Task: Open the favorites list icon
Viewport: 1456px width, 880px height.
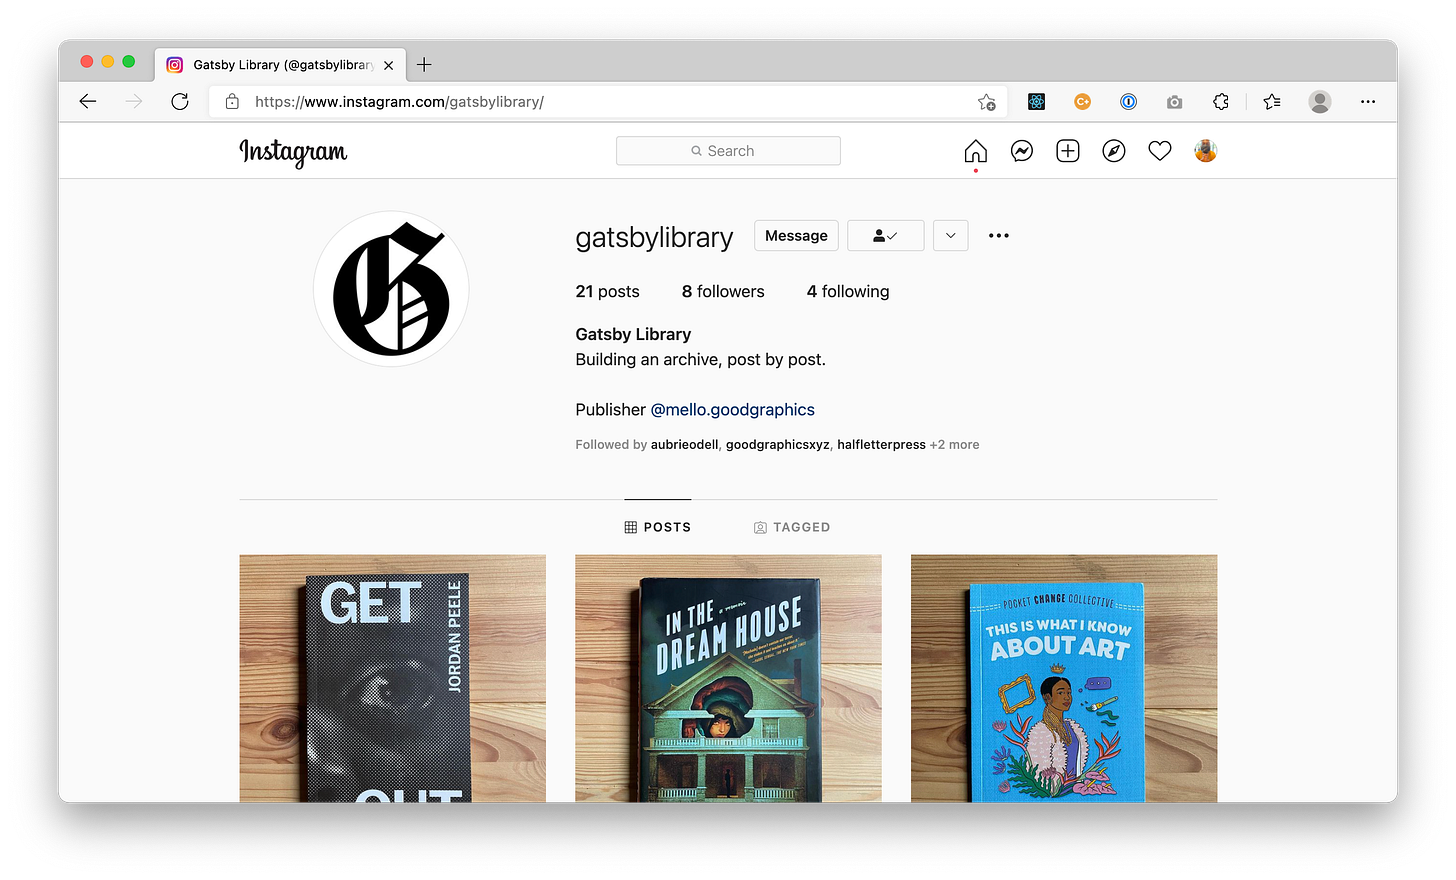Action: [x=1272, y=102]
